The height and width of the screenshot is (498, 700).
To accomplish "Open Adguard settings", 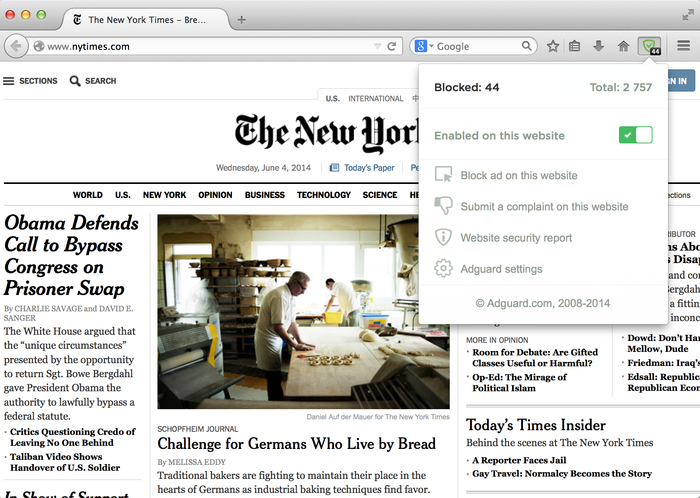I will point(501,269).
